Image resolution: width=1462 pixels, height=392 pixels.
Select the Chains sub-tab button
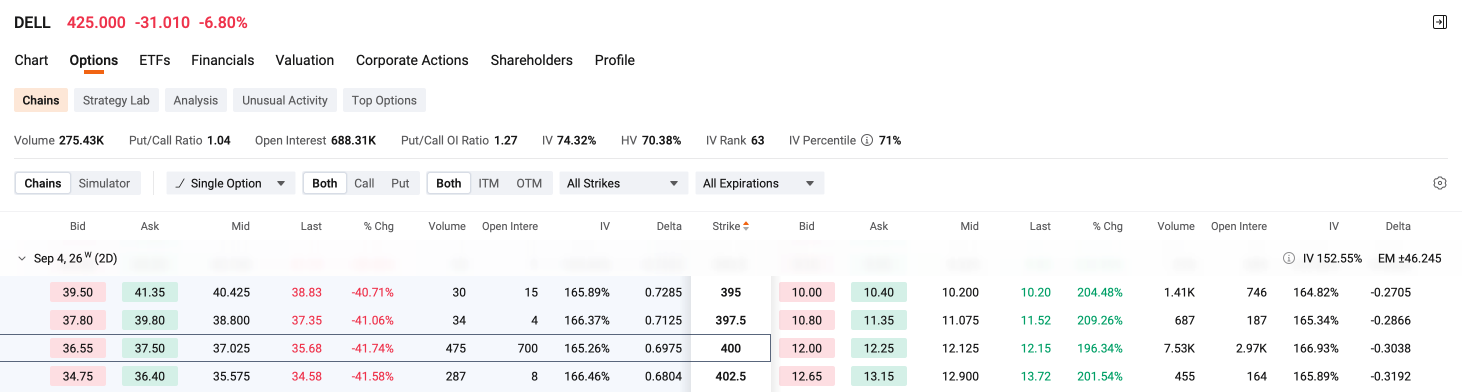coord(41,100)
